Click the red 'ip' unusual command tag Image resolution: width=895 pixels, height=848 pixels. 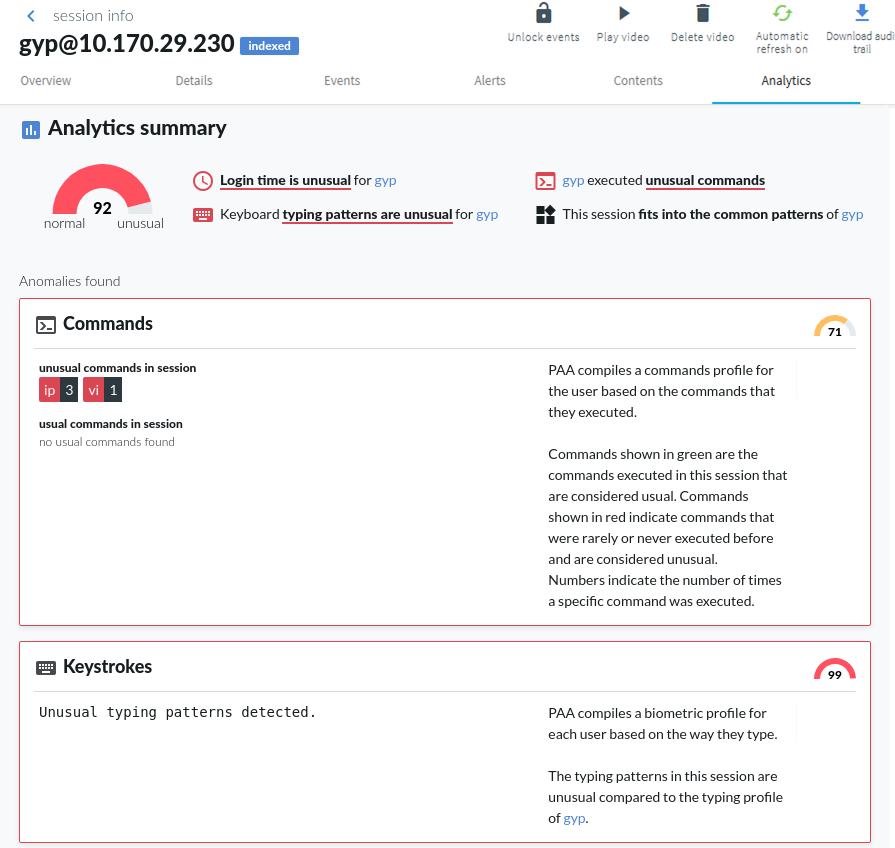50,390
